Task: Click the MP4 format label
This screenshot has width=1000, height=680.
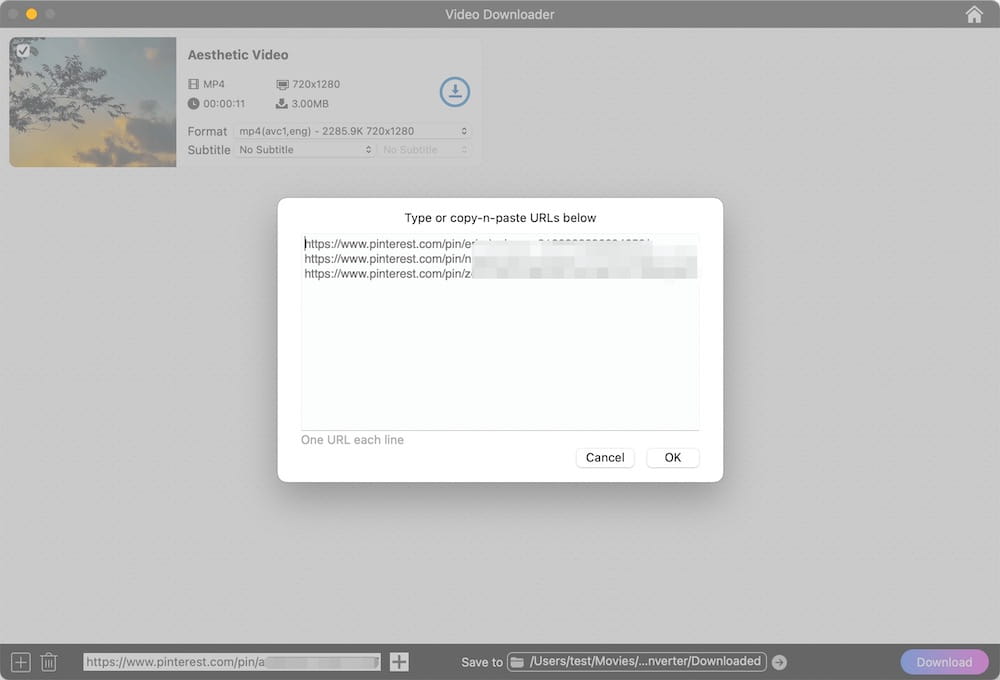Action: (x=214, y=84)
